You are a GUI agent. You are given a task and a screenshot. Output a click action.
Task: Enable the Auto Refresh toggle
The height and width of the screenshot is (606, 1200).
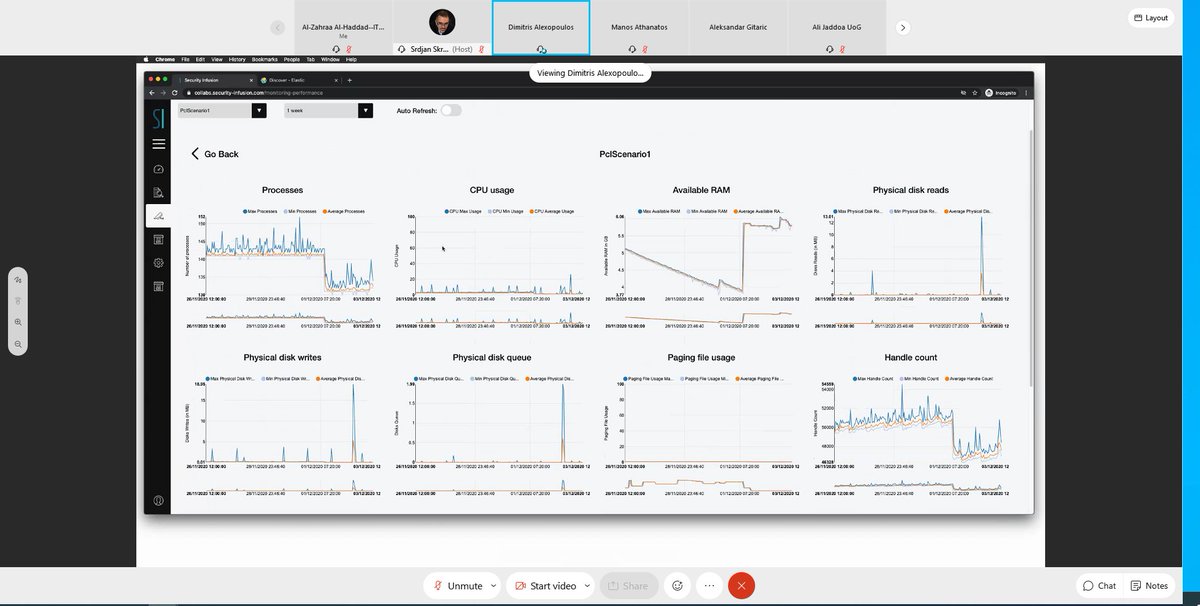click(451, 111)
